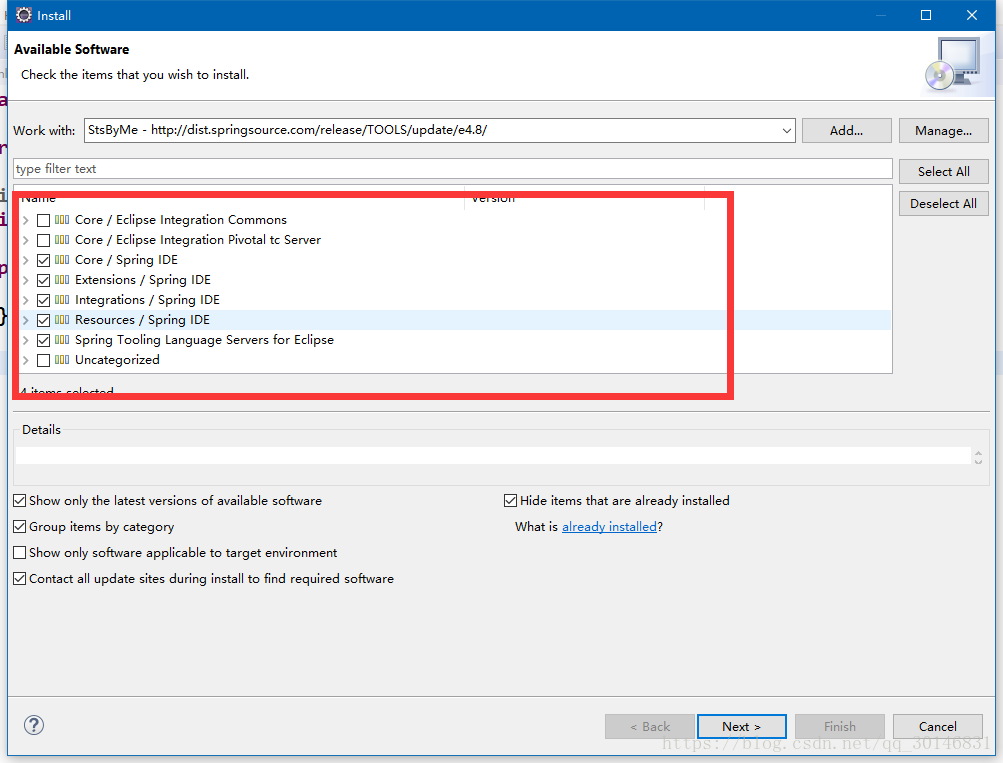Uncheck Group items by category
The image size is (1003, 763).
(x=19, y=526)
